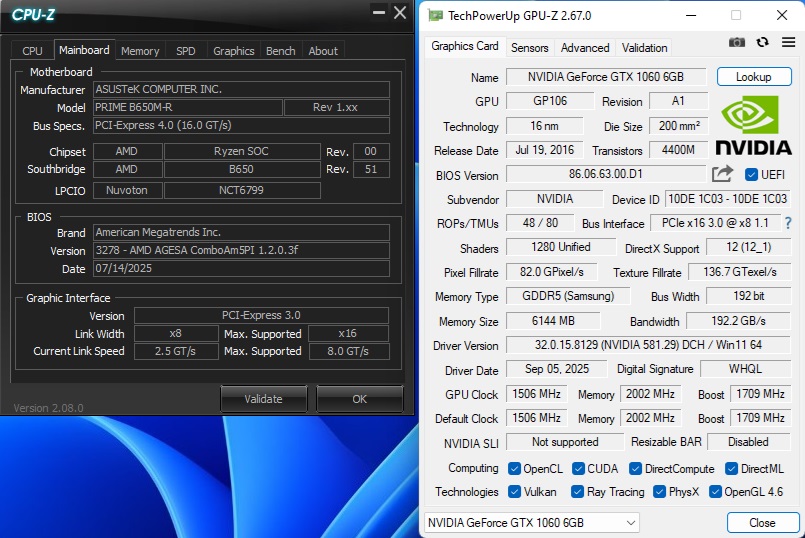Click the BIOS Version value 3278 AGESA
The height and width of the screenshot is (538, 805).
[x=241, y=250]
